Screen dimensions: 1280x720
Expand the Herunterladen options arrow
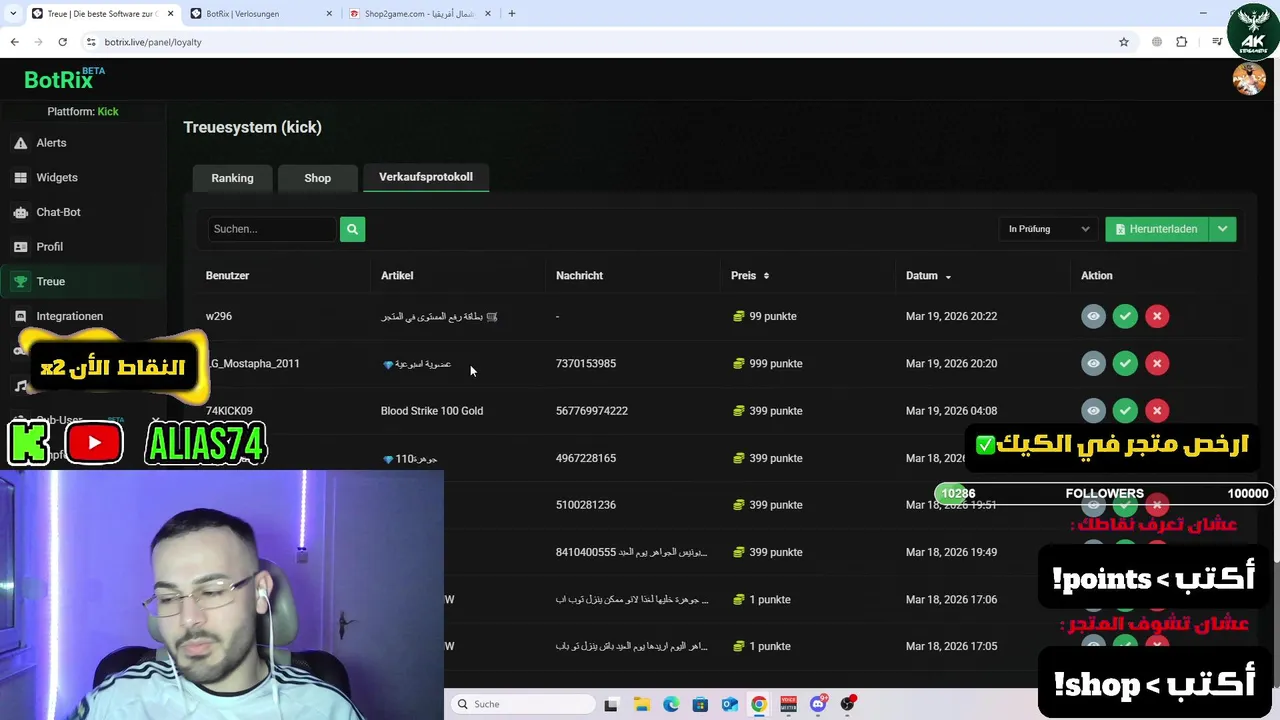point(1223,229)
